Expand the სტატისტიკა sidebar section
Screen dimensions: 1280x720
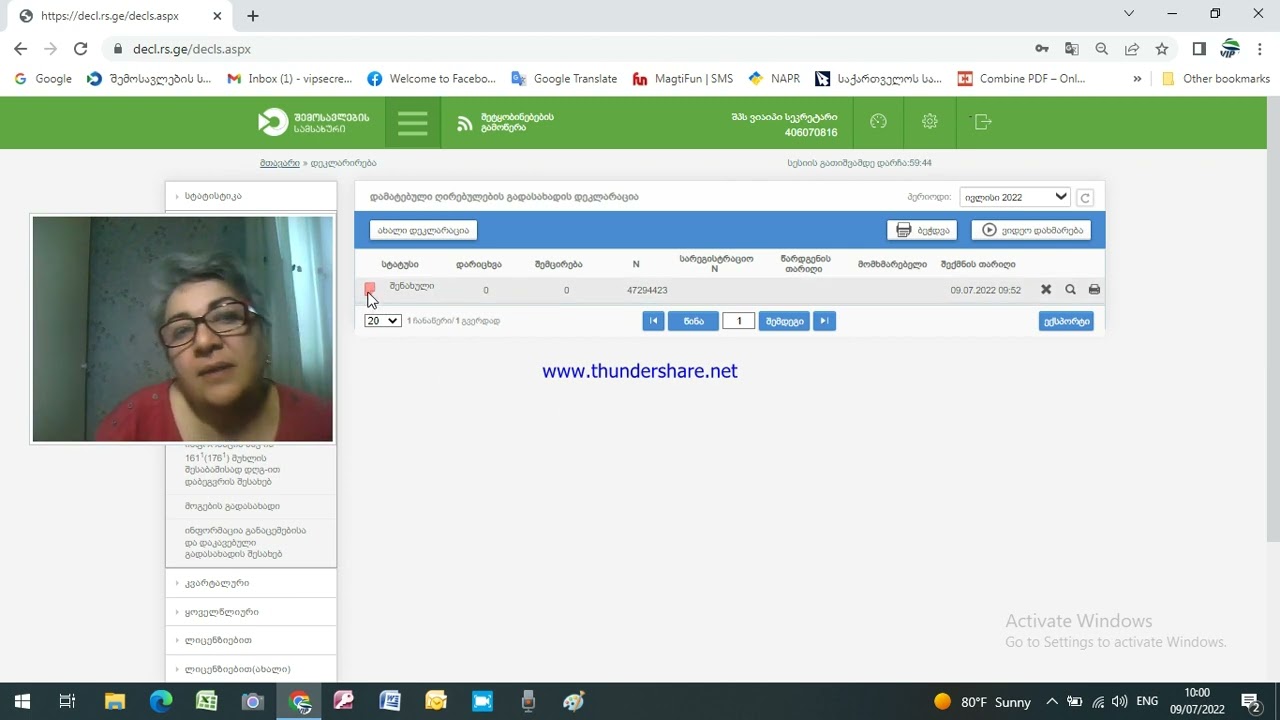coord(251,196)
